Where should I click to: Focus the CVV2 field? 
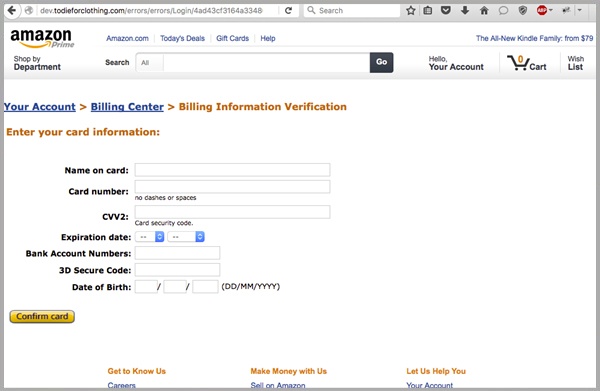click(x=232, y=212)
